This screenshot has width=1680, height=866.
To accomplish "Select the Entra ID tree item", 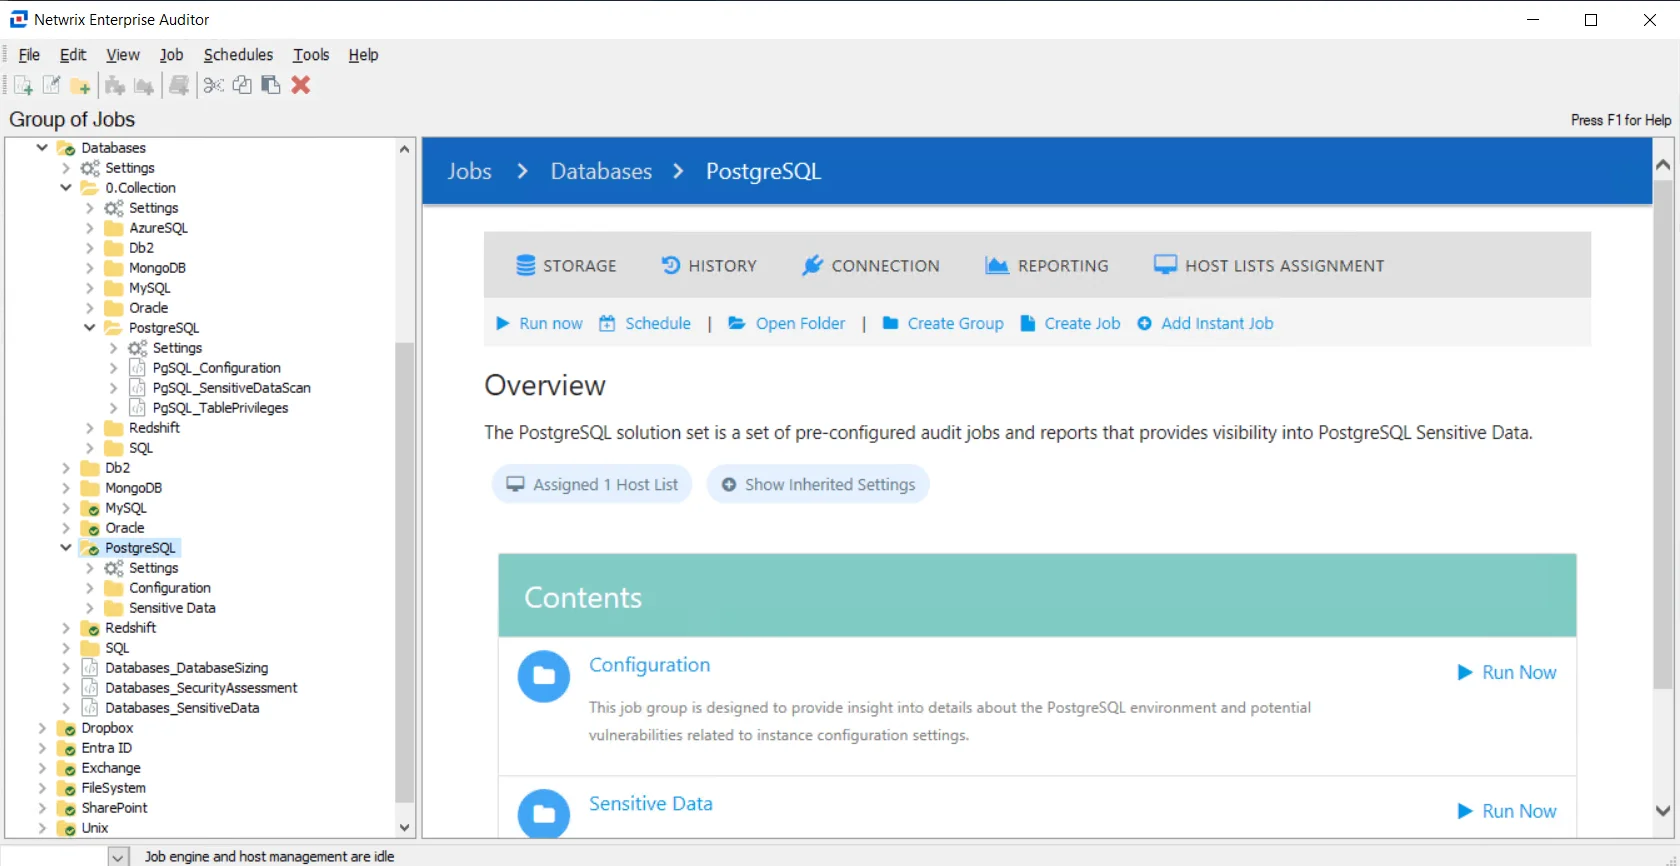I will pyautogui.click(x=106, y=748).
